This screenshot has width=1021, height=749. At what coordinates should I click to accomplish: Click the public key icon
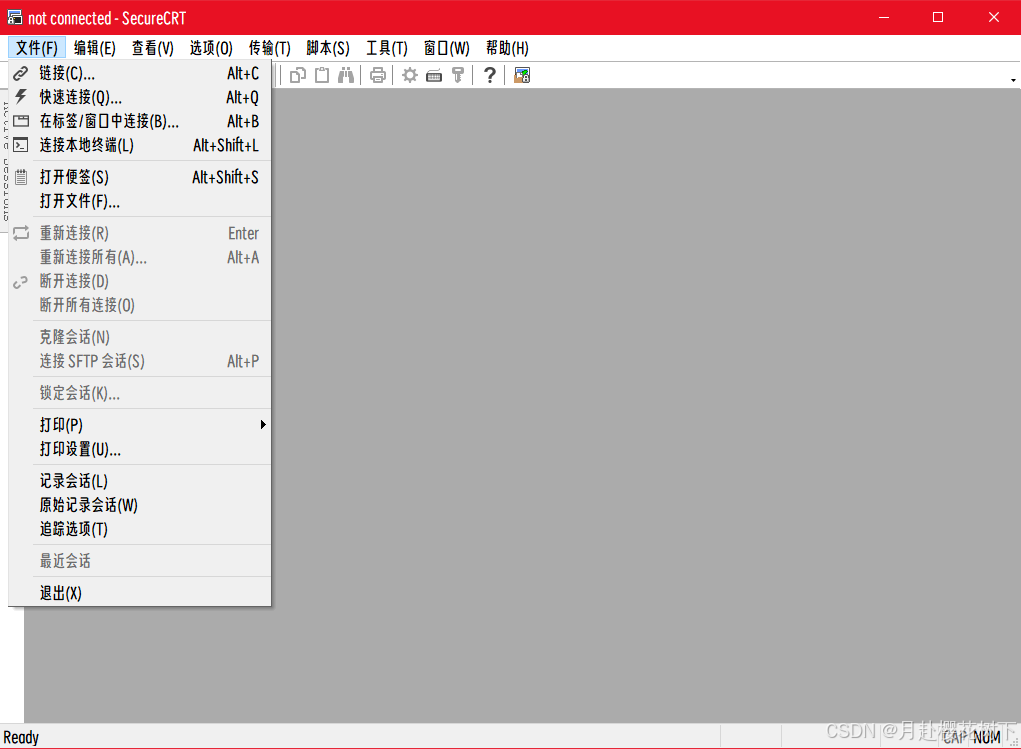tap(458, 76)
